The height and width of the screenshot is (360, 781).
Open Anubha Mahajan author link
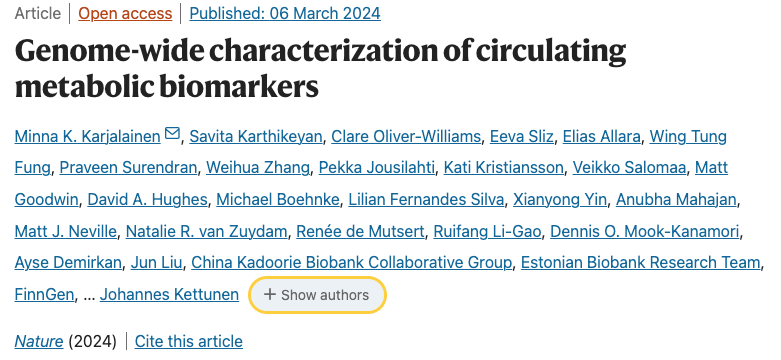[x=676, y=200]
